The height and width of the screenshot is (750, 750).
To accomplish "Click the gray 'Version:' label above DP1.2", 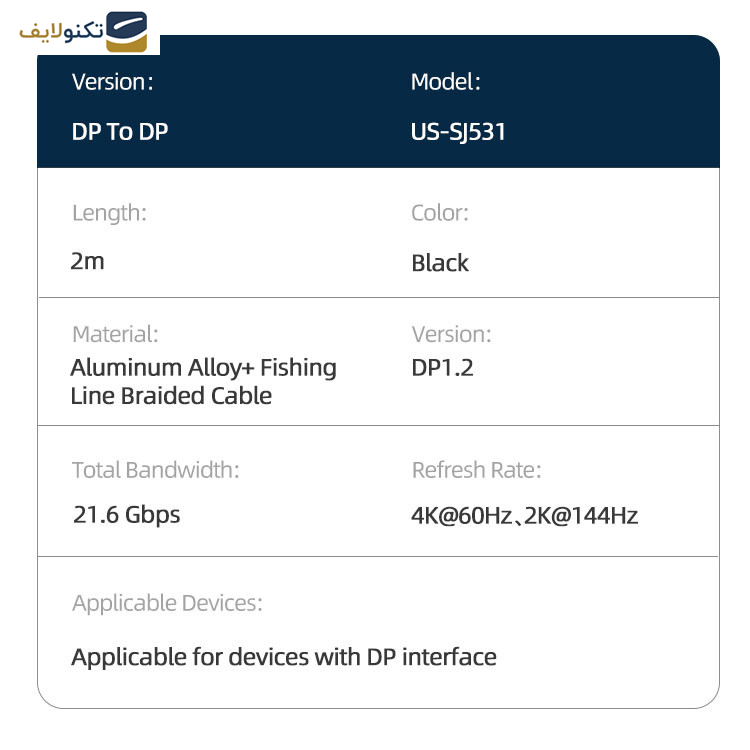I will pos(452,334).
